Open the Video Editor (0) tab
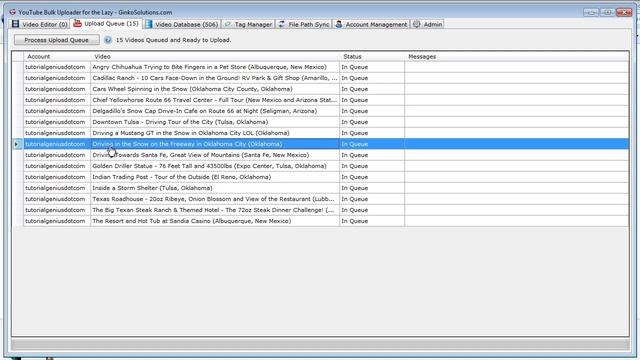 40,24
